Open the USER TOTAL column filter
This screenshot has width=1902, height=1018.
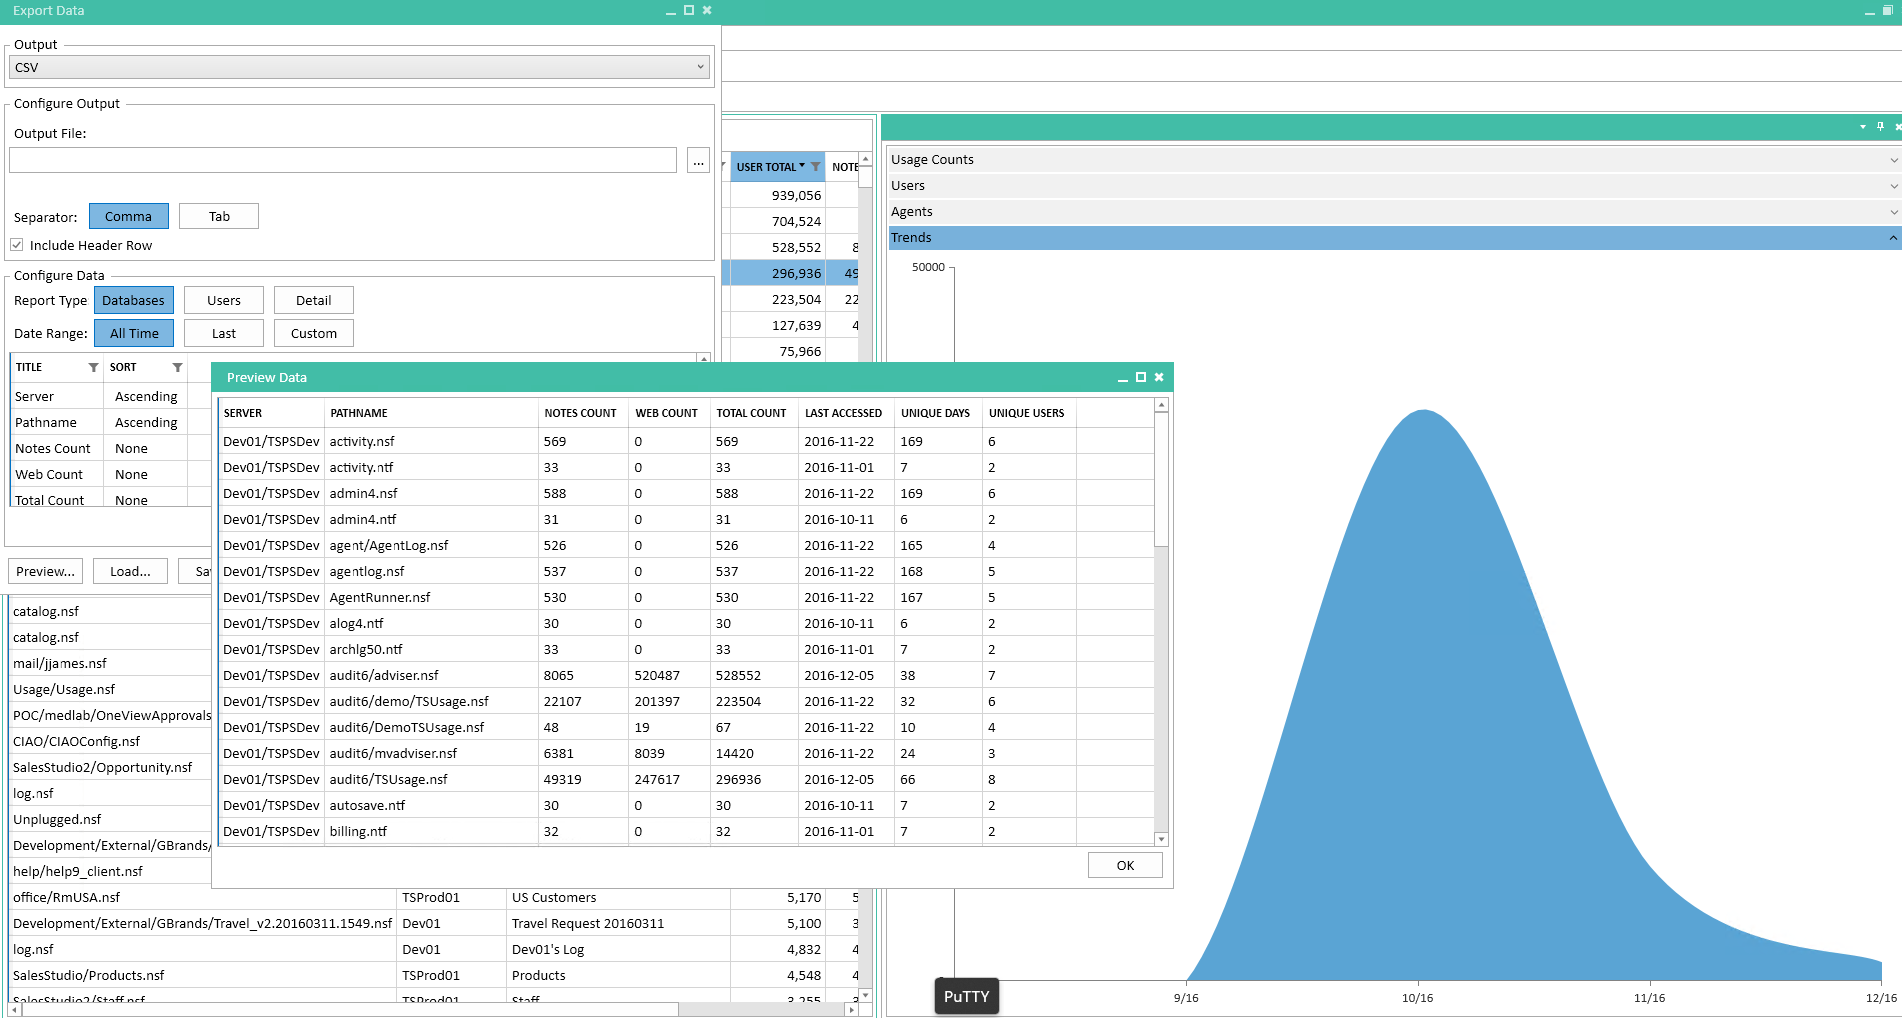click(815, 167)
